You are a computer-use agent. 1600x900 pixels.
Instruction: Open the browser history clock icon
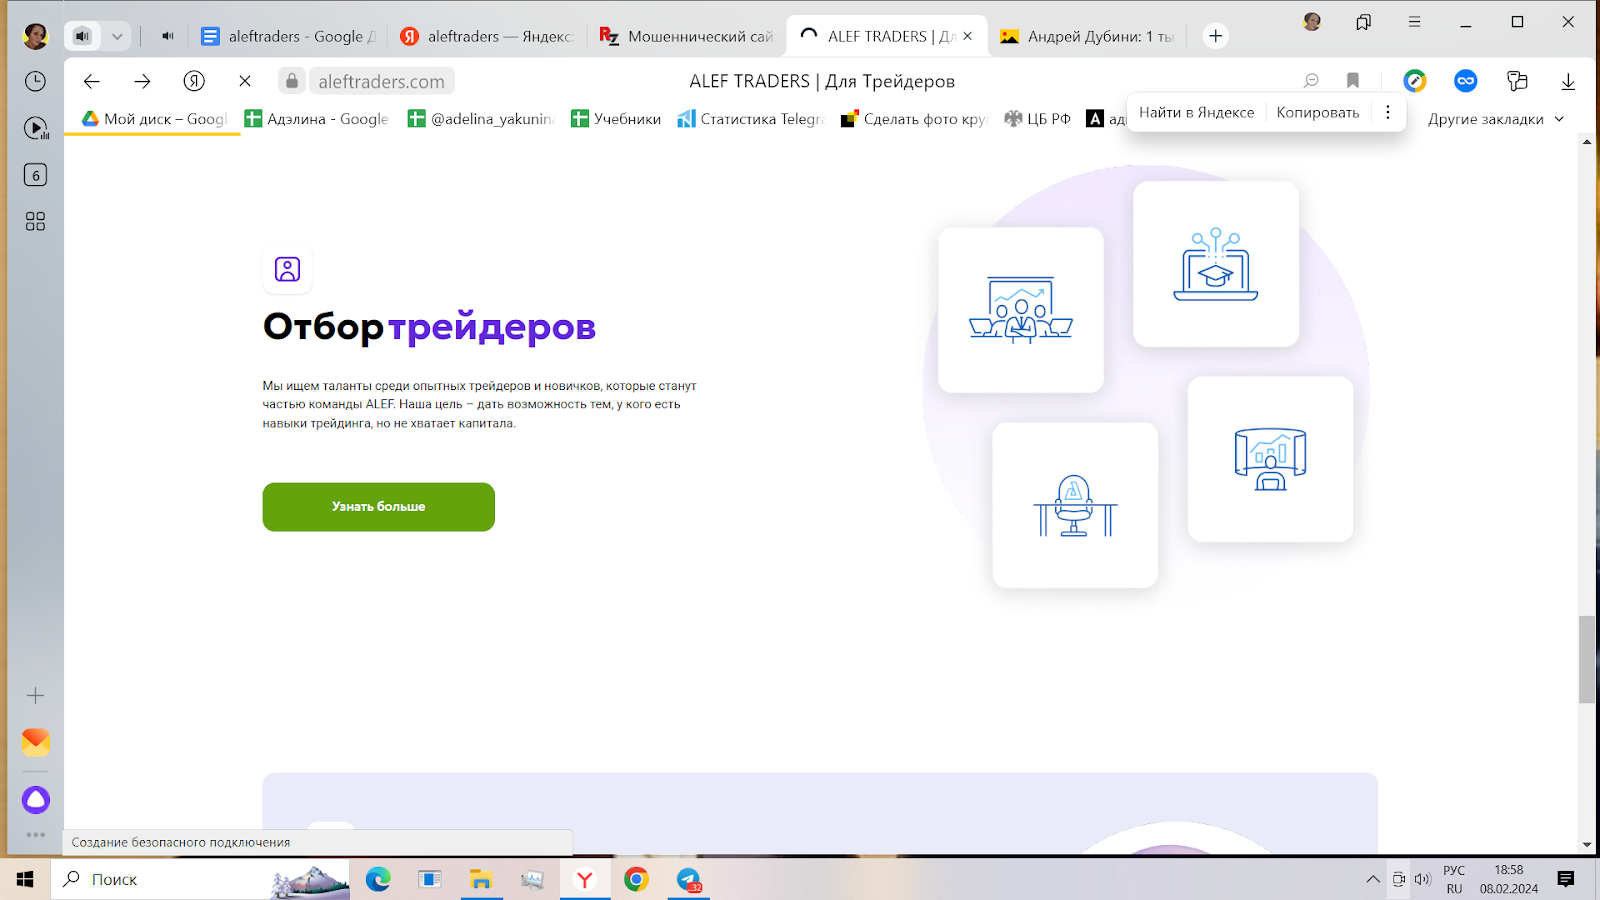35,81
